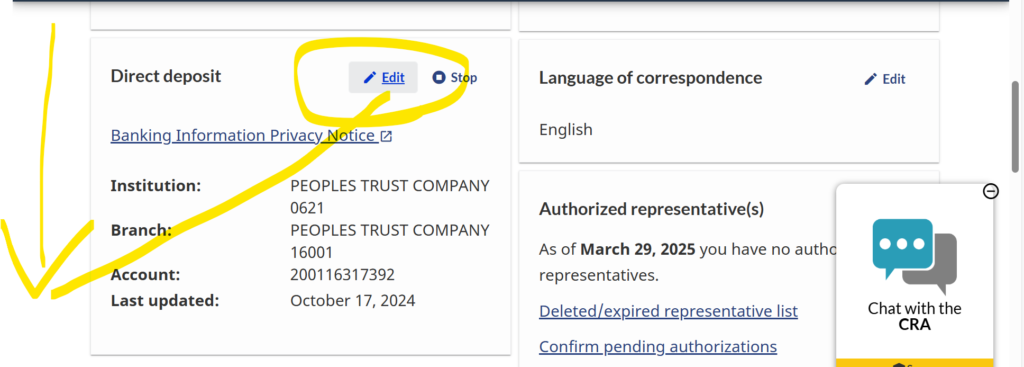Click the square stop icon next to Stop
1024x367 pixels.
click(x=439, y=78)
